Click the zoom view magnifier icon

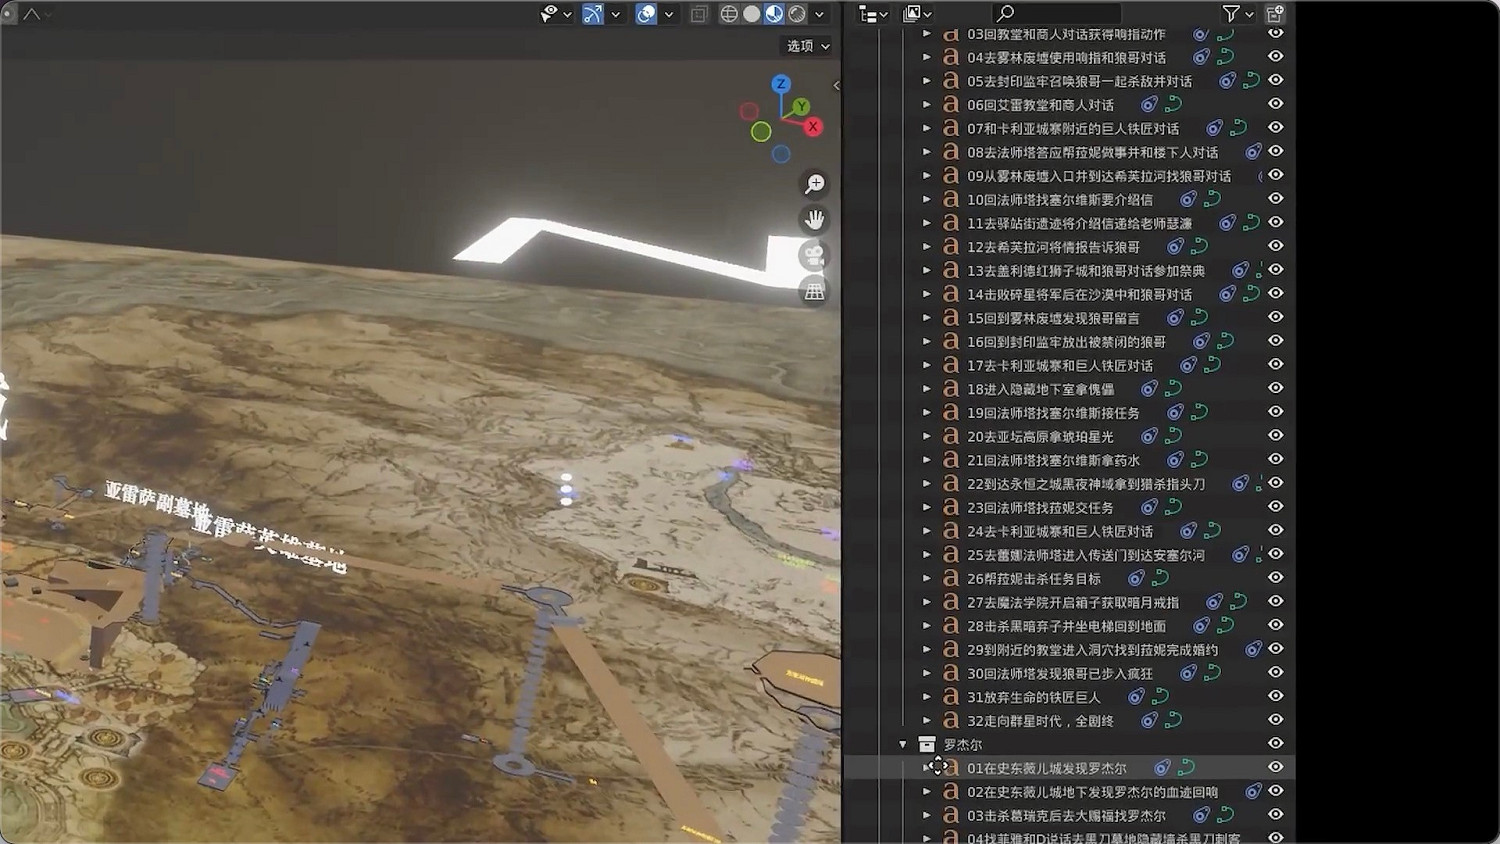coord(815,184)
